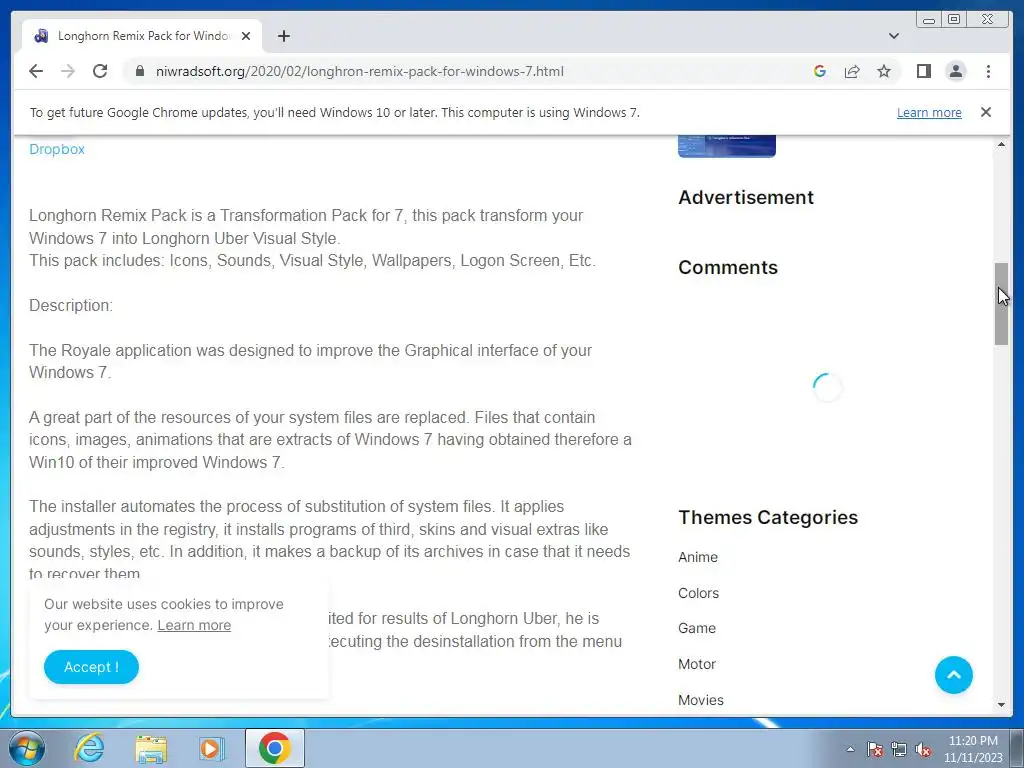Open the Action Center flag icon
The width and height of the screenshot is (1024, 768).
(x=875, y=749)
